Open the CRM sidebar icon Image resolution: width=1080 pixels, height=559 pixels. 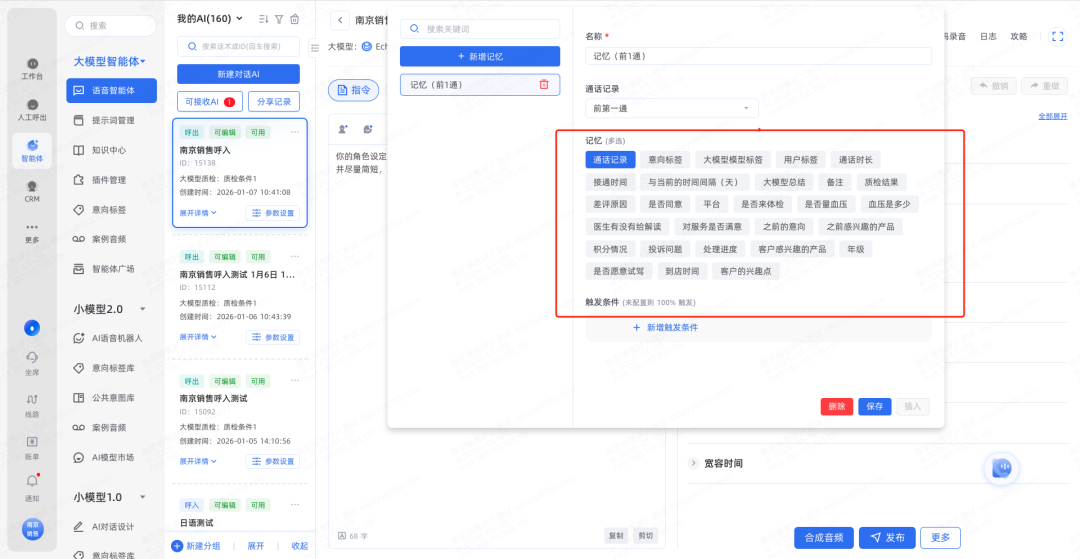(x=32, y=188)
